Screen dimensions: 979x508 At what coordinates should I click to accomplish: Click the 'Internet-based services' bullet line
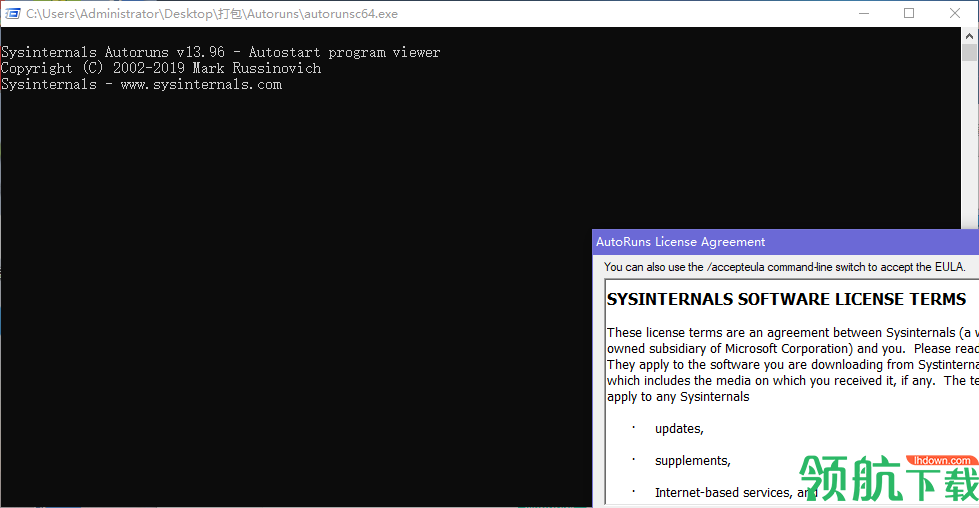click(735, 492)
